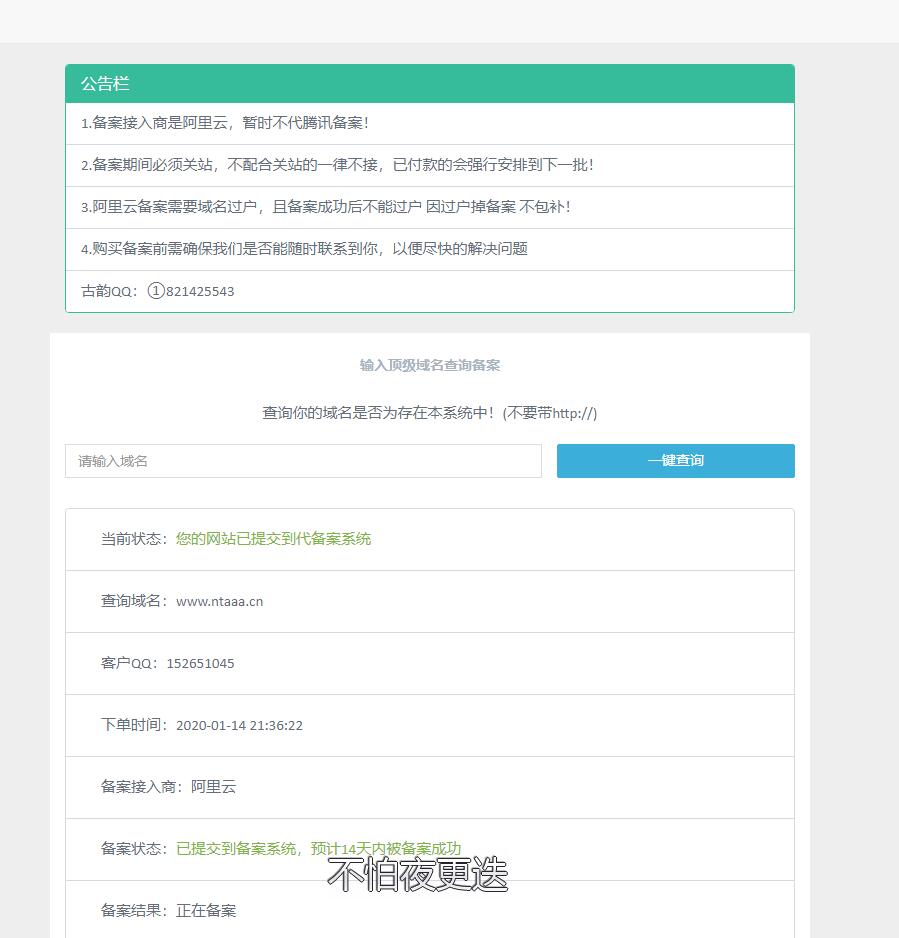899x938 pixels.
Task: Click the third notice about 域名过户
Action: coord(325,207)
